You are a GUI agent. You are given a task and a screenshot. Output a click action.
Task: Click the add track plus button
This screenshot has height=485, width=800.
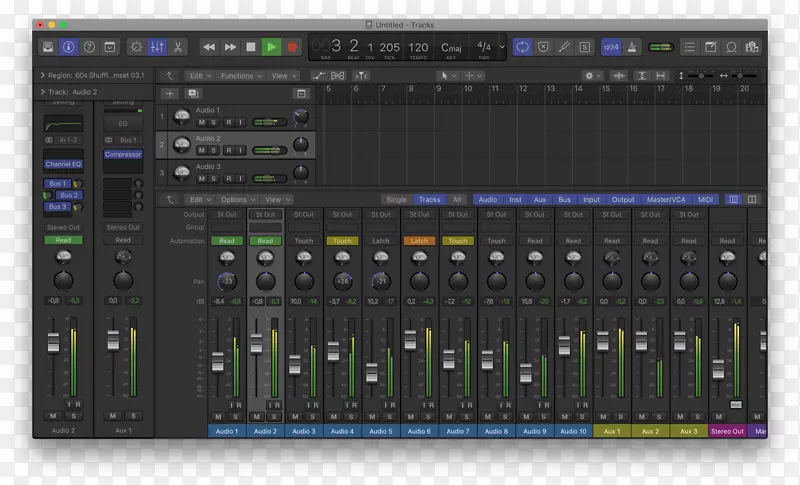(170, 93)
